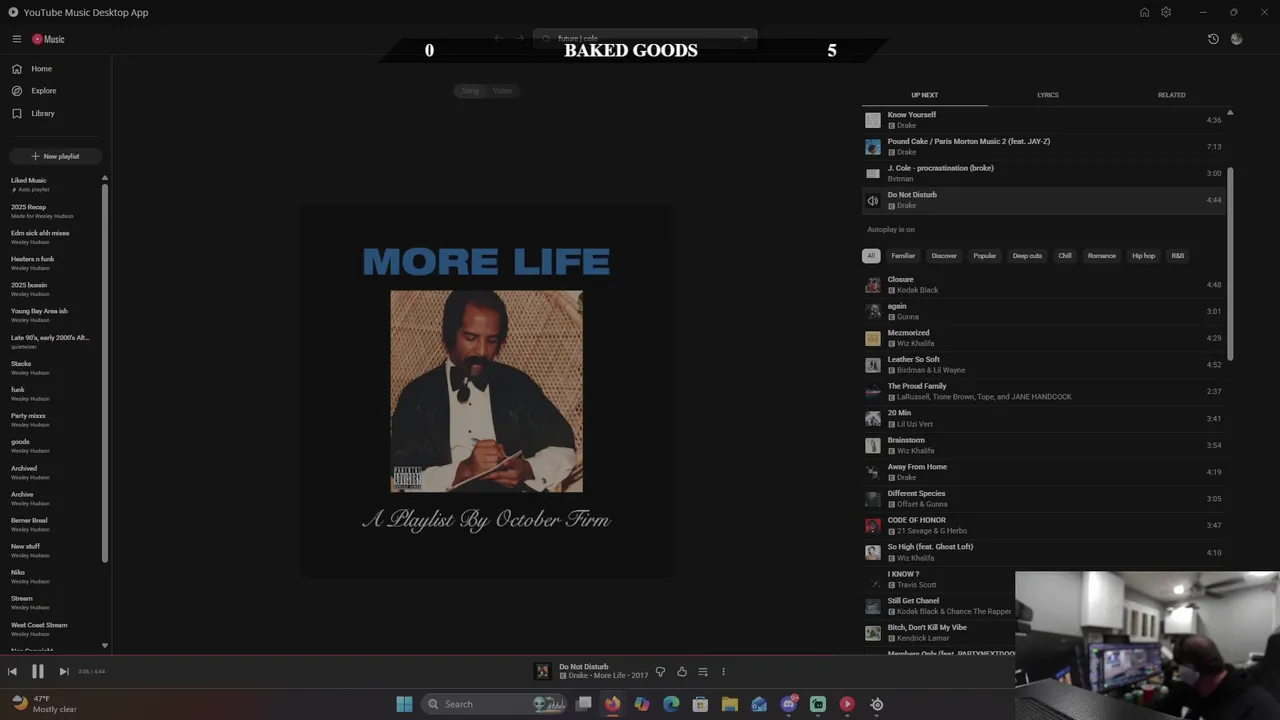The image size is (1280, 720).
Task: Select the Hip hop filter chip
Action: click(1143, 256)
